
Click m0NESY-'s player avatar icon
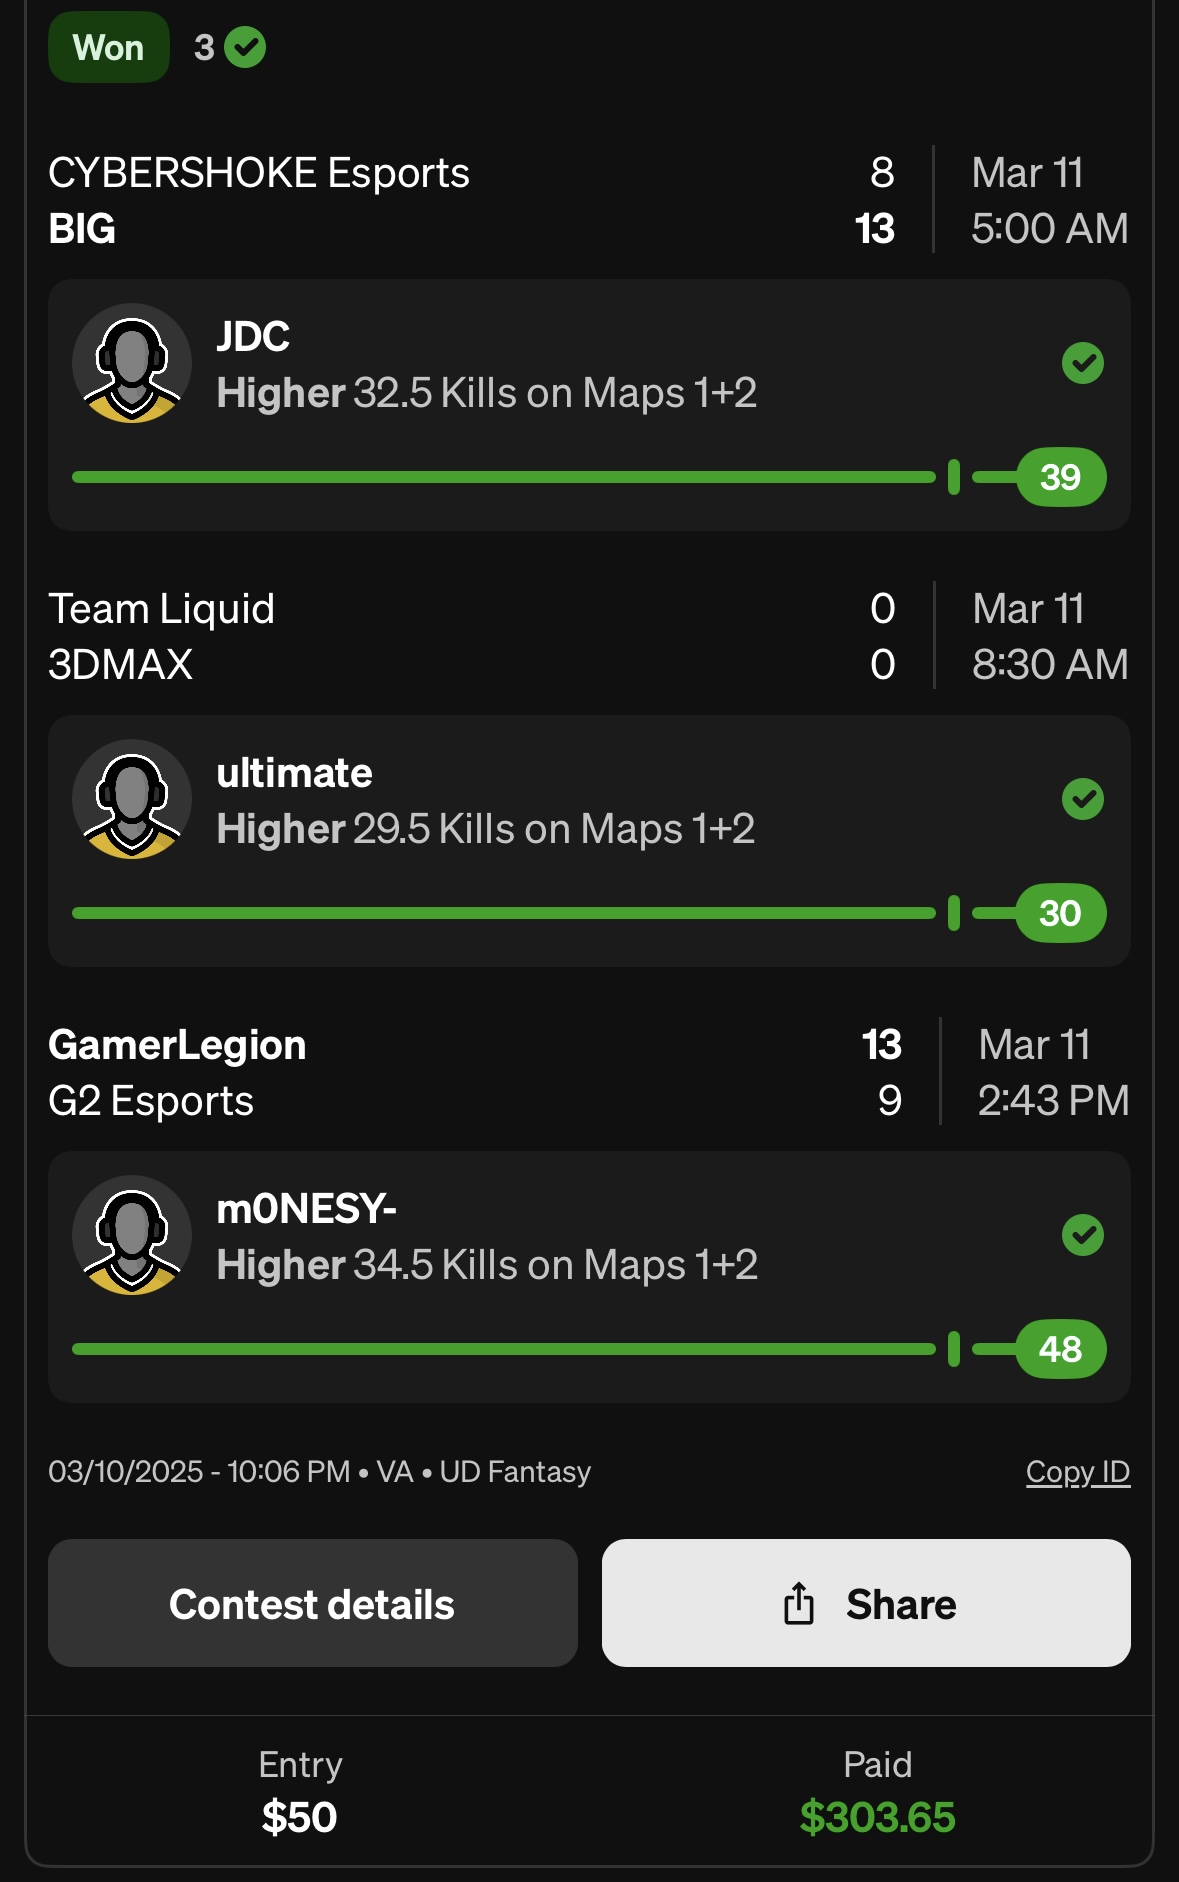click(132, 1235)
